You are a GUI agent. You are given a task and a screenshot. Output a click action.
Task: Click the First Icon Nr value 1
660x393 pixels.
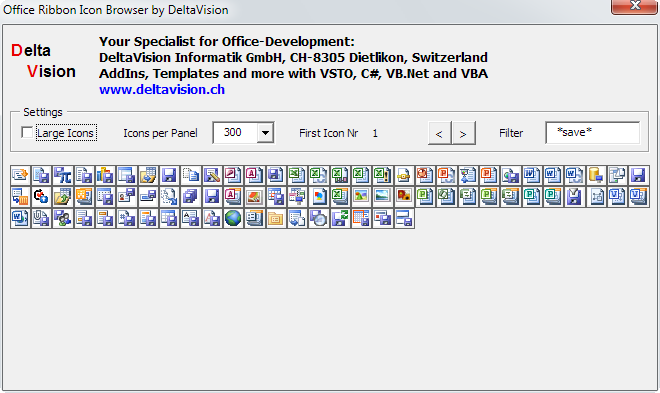pyautogui.click(x=375, y=133)
